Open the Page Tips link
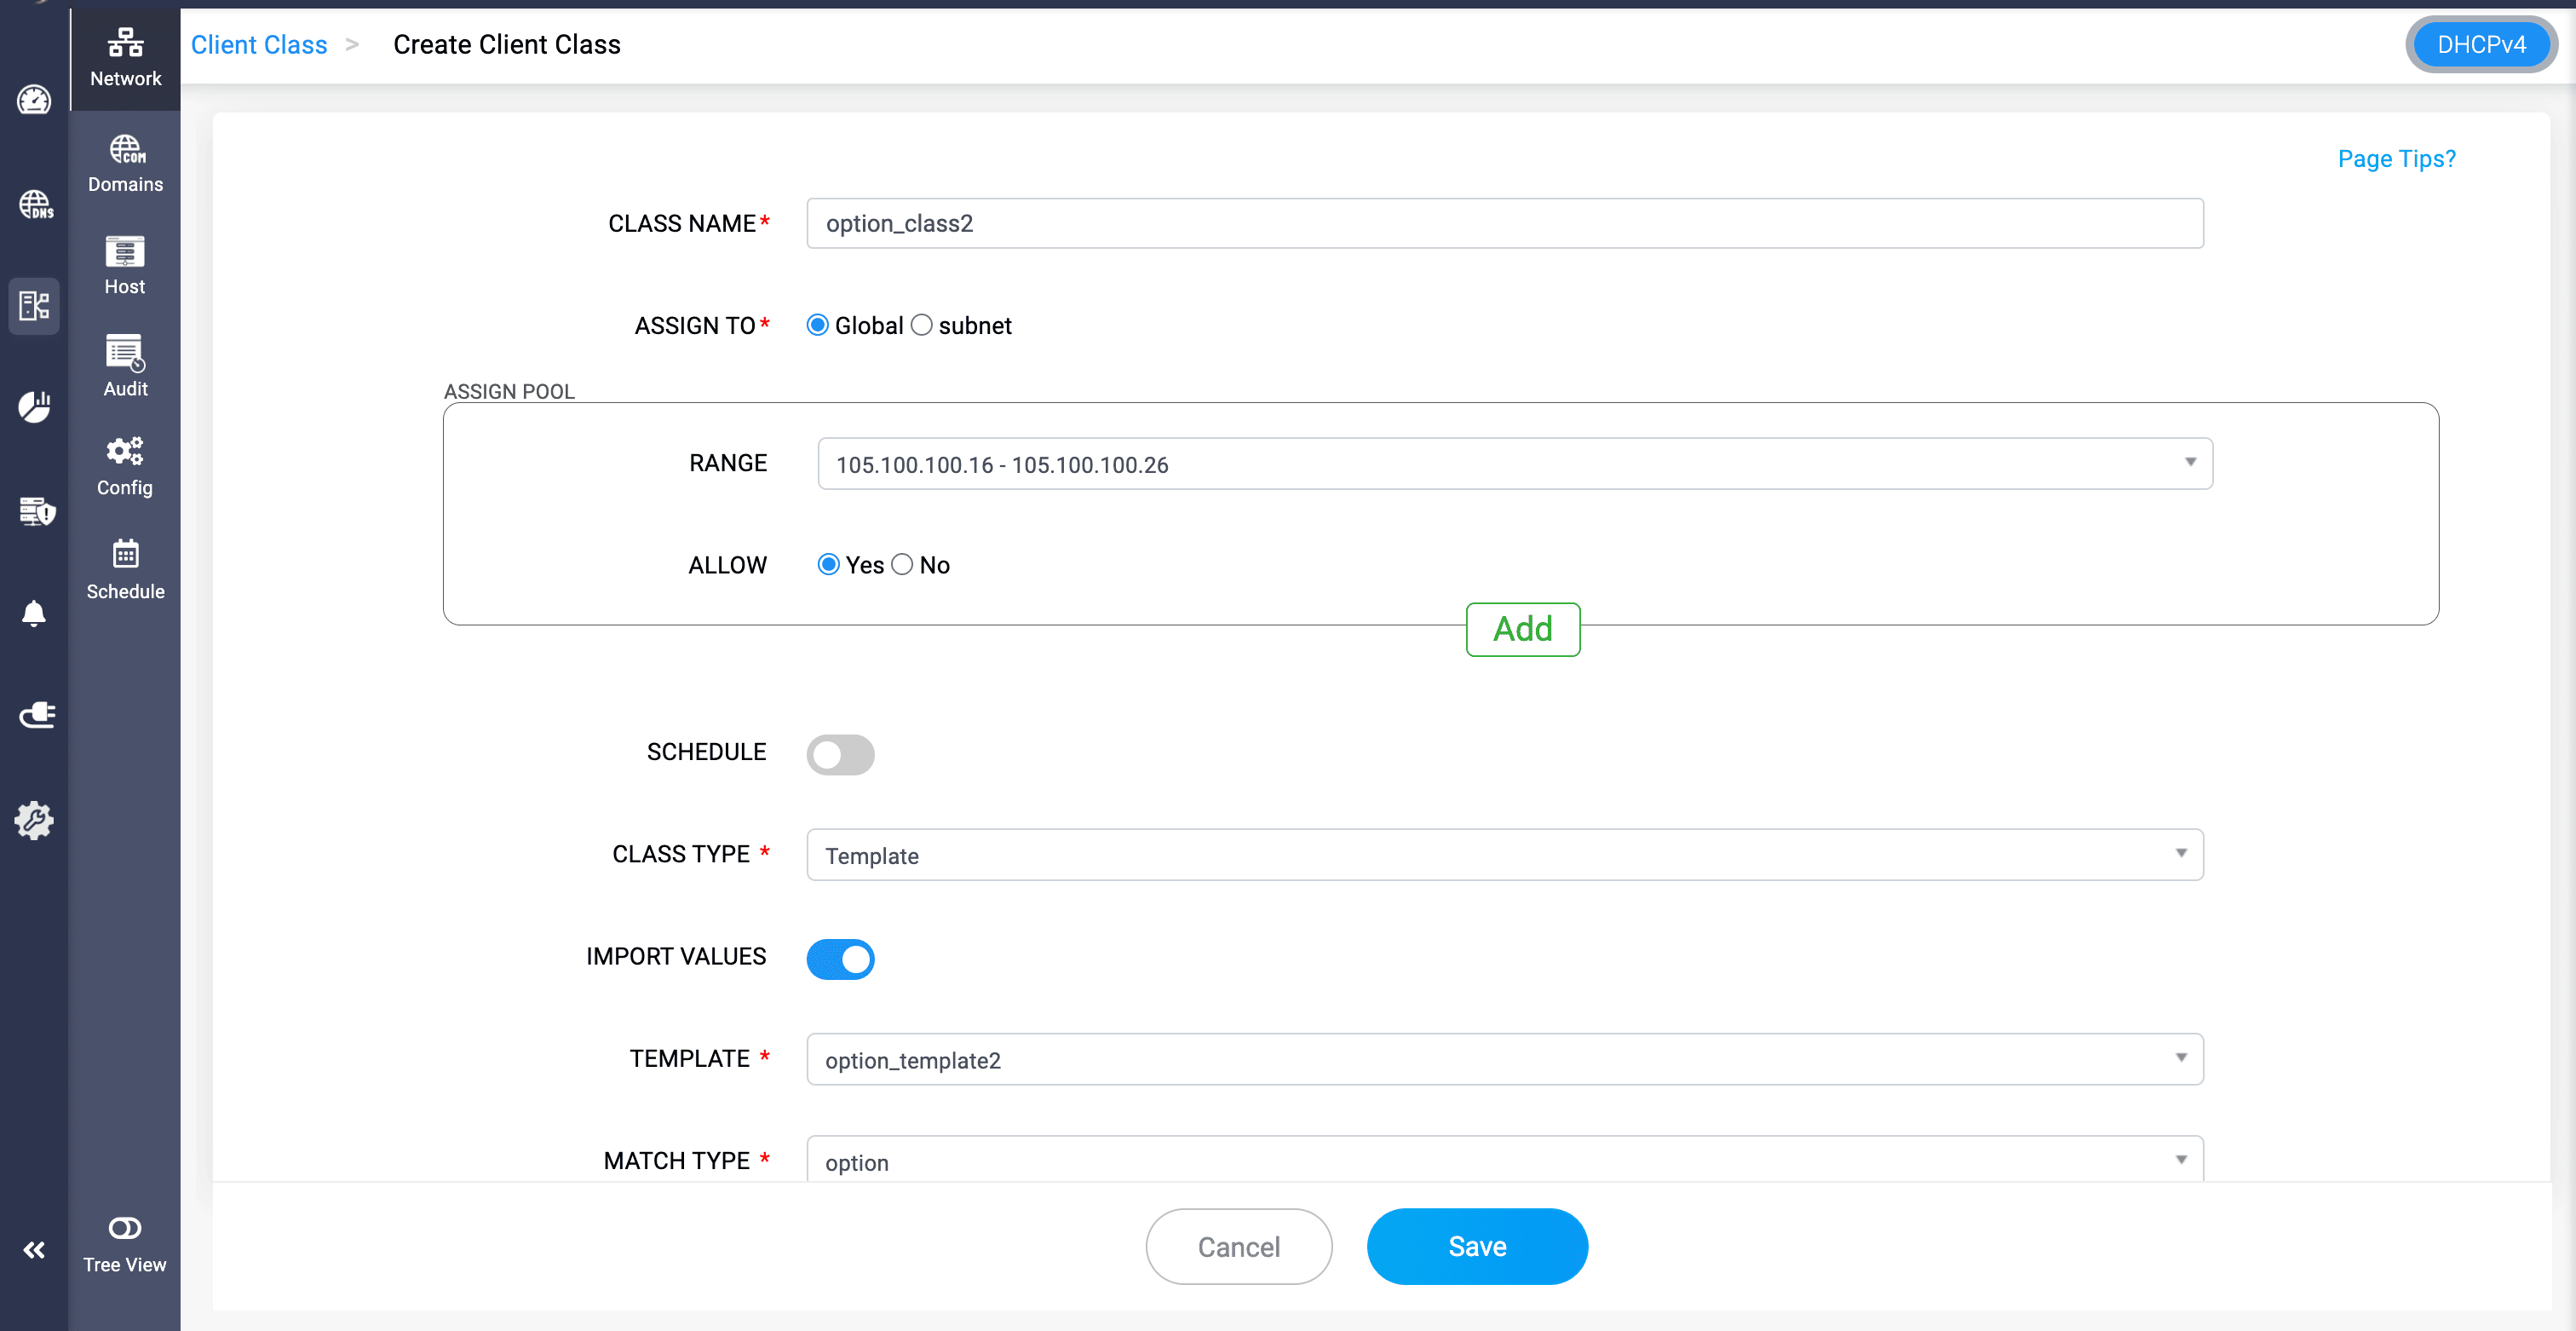Viewport: 2576px width, 1331px height. (x=2396, y=159)
